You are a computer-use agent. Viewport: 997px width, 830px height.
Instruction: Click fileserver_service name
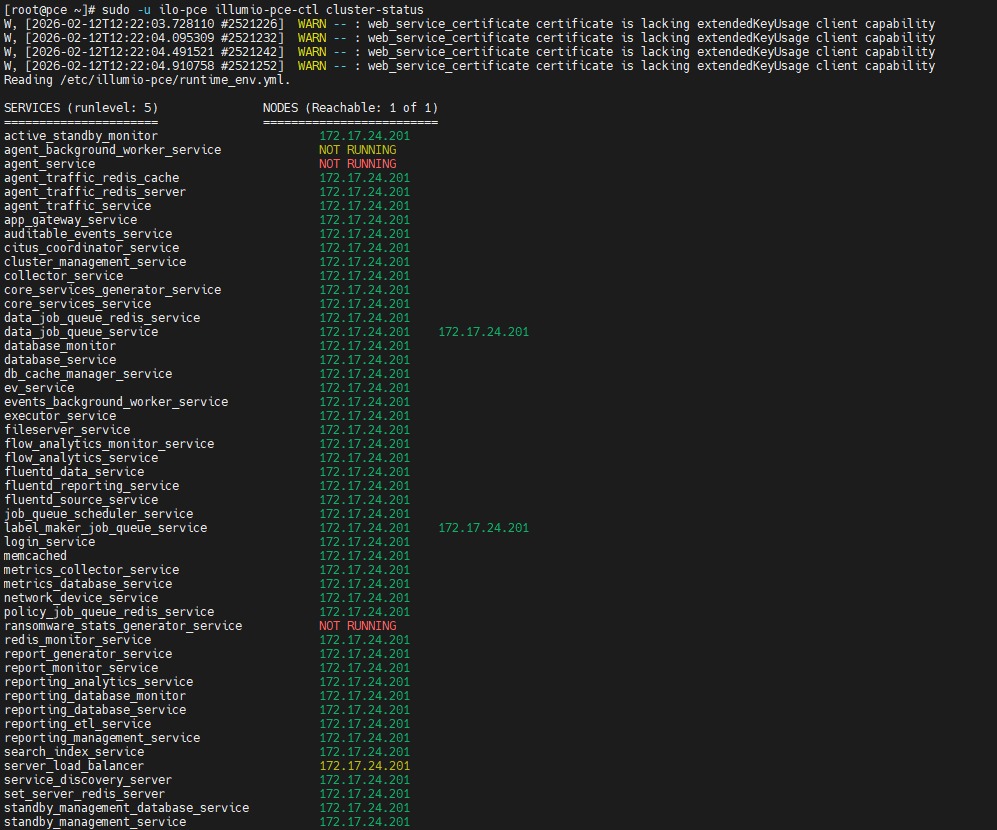(x=67, y=429)
